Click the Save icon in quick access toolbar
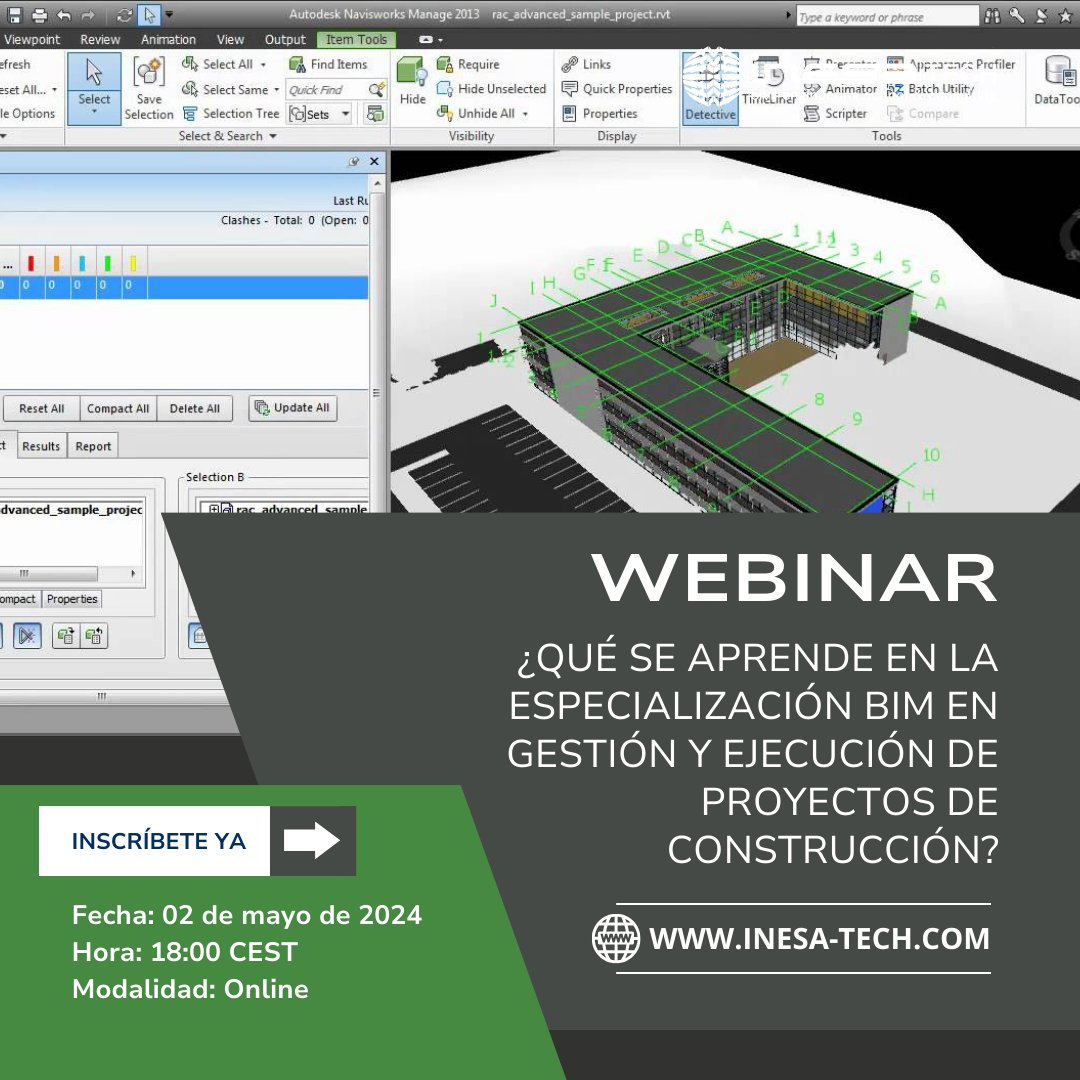The width and height of the screenshot is (1080, 1080). [14, 14]
